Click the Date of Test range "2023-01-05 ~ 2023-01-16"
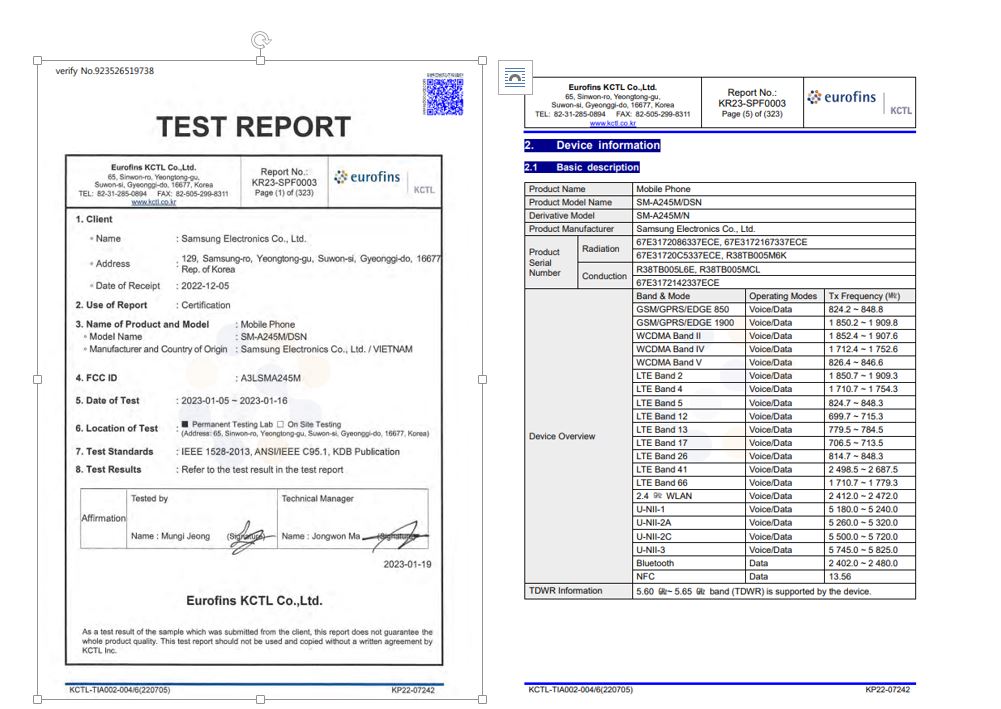Viewport: 1001px width, 709px height. 234,401
